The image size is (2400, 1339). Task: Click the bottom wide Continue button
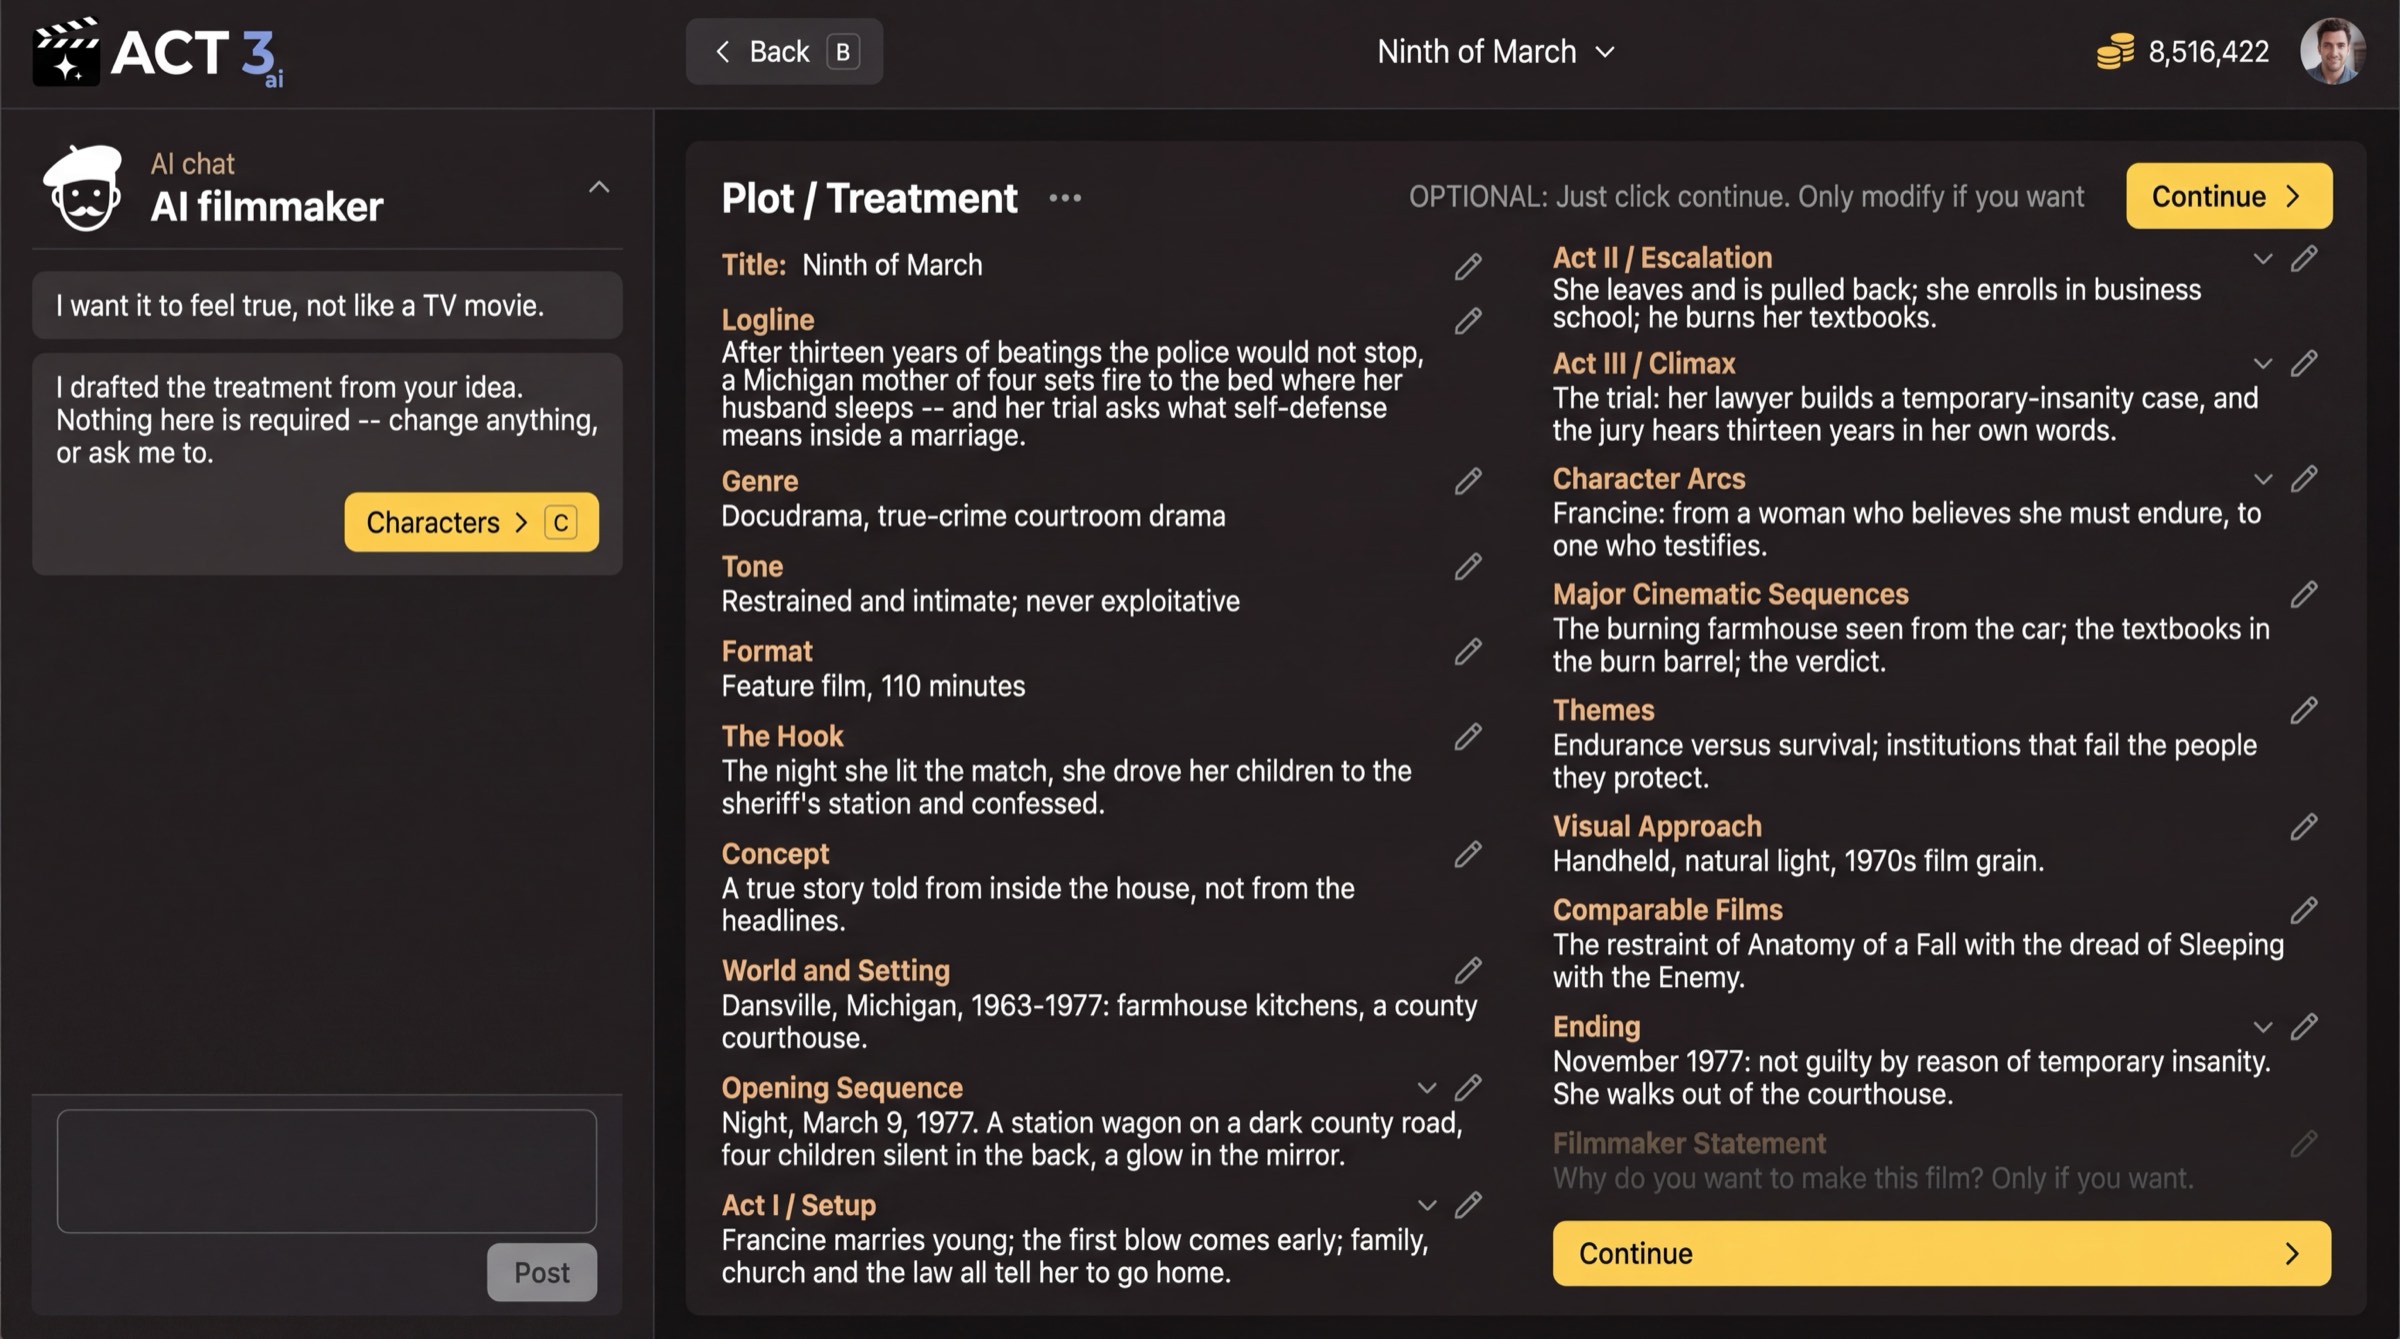click(1941, 1253)
